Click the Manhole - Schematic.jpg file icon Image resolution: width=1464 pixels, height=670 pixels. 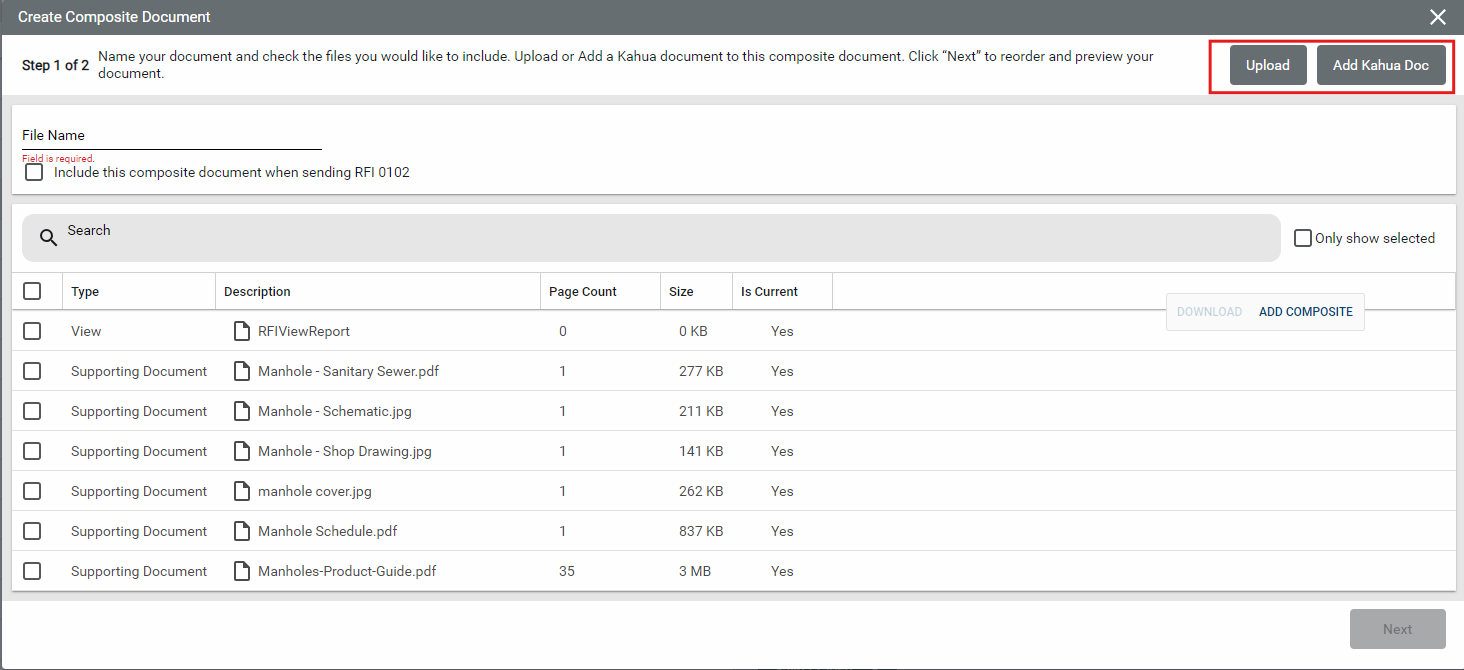[x=241, y=411]
